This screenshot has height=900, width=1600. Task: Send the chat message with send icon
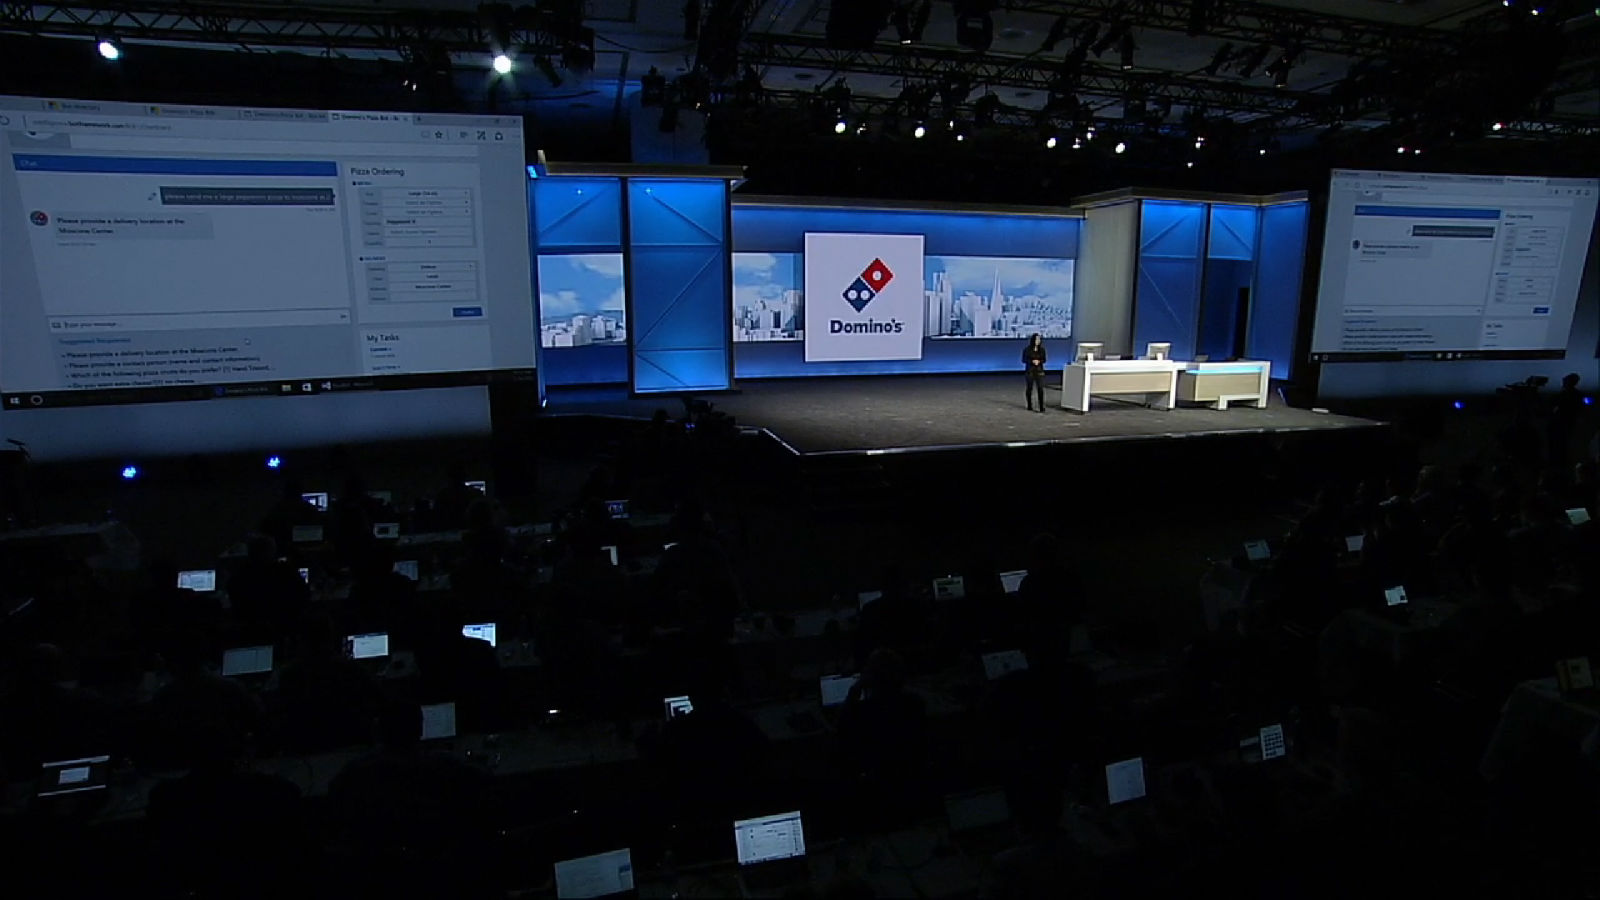342,317
